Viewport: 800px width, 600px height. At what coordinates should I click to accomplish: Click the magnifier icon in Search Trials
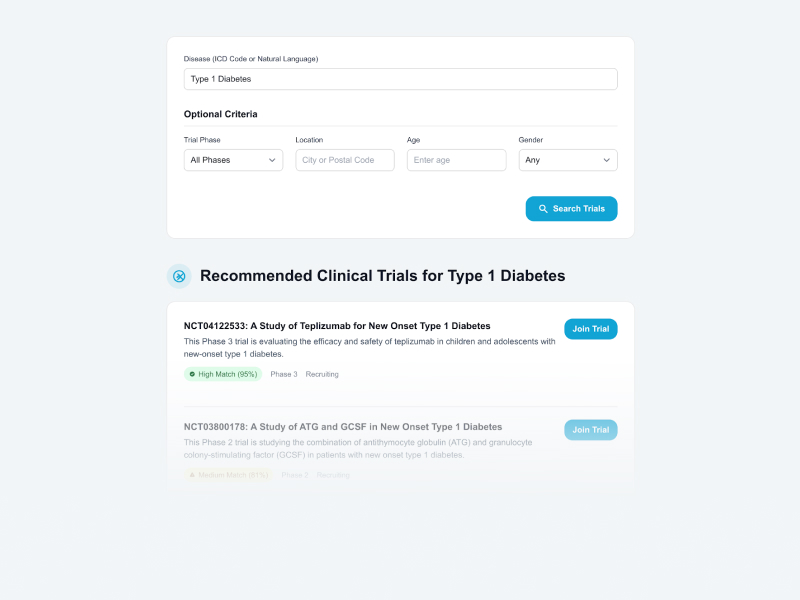[543, 209]
